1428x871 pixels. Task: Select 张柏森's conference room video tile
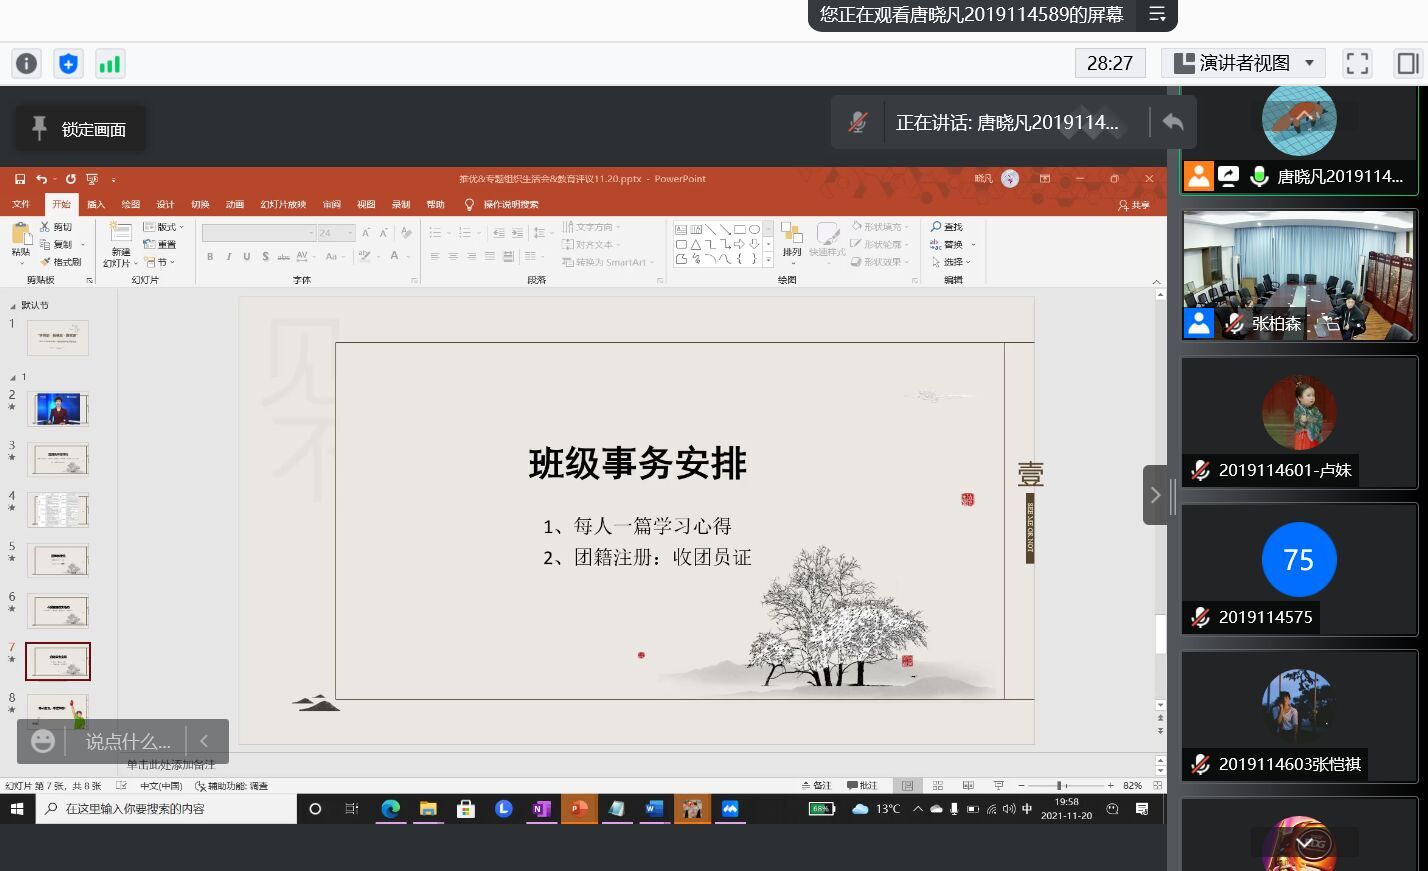click(1298, 275)
